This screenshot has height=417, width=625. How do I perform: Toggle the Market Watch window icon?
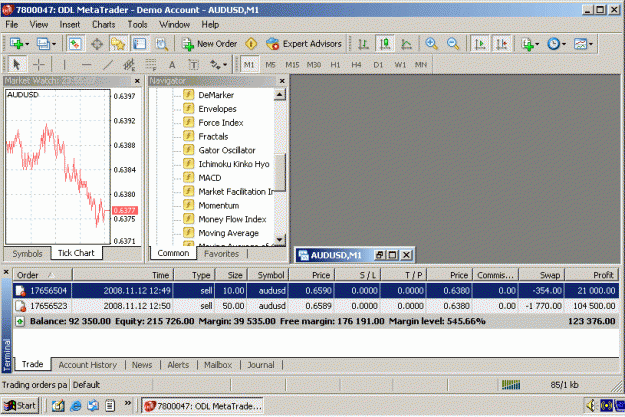pos(75,43)
